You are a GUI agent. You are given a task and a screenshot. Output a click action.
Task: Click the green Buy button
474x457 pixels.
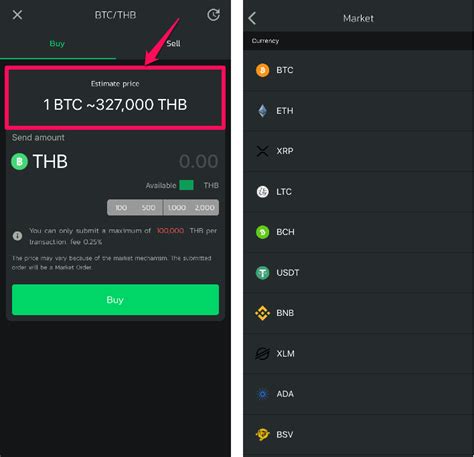115,300
